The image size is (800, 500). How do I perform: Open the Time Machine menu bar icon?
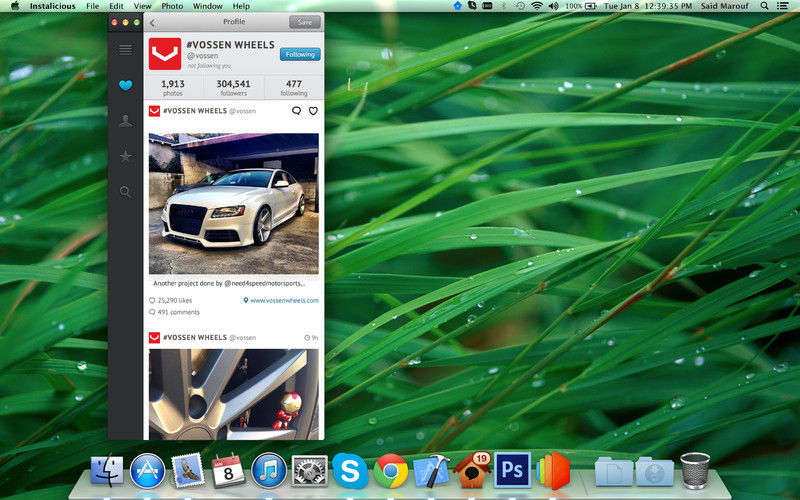point(520,6)
